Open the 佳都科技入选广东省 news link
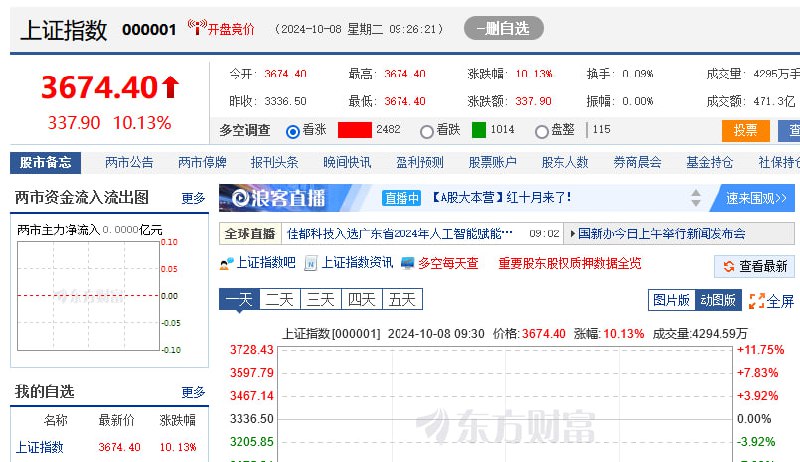Image resolution: width=800 pixels, height=462 pixels. (x=399, y=234)
